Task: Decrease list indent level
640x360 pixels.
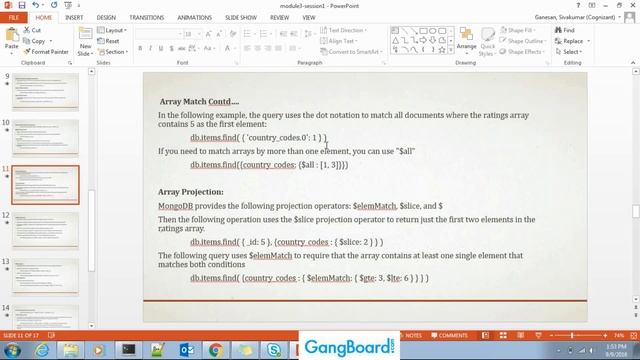Action: (283, 34)
